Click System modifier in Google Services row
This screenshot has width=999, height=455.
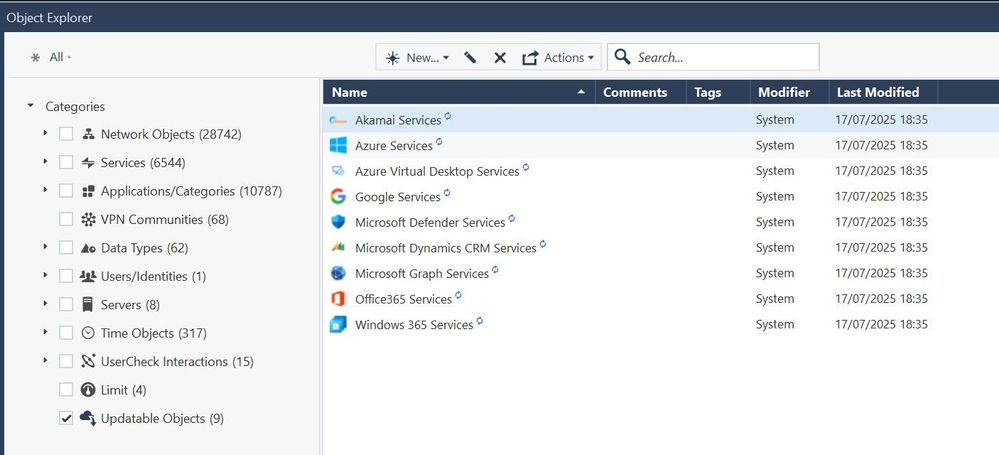pyautogui.click(x=775, y=196)
